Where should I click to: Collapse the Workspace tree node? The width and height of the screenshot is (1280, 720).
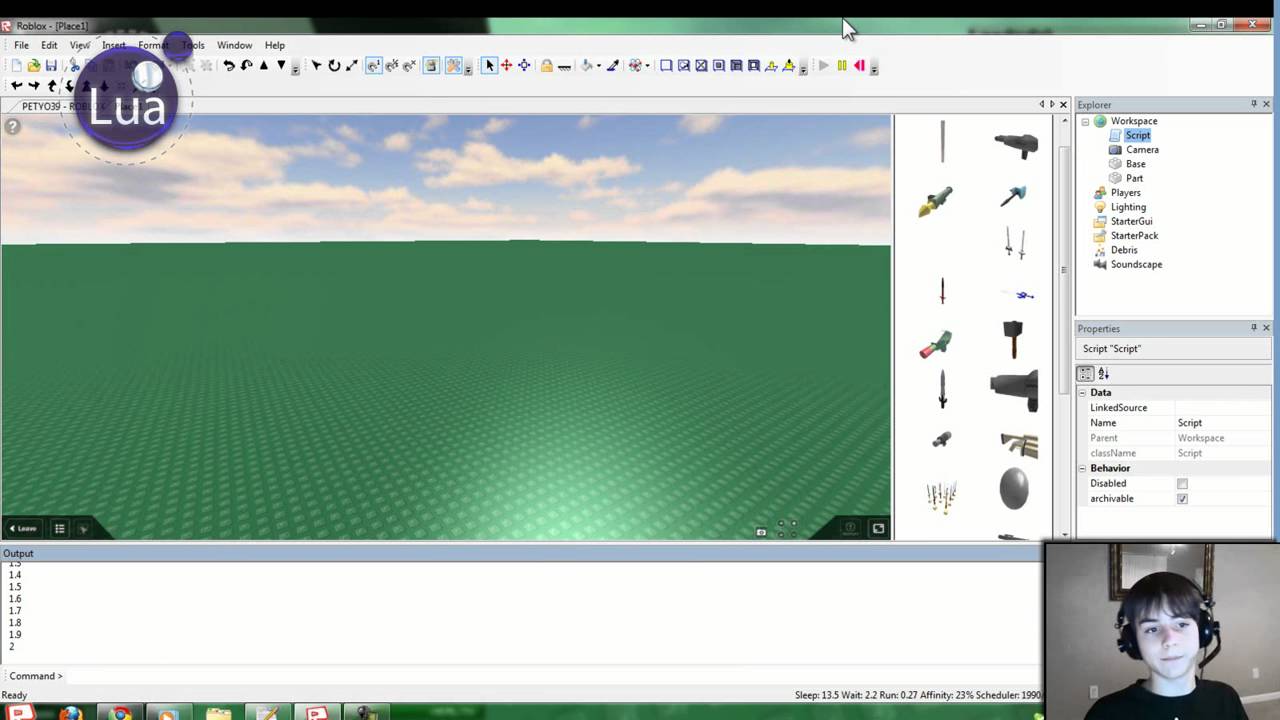click(x=1085, y=121)
